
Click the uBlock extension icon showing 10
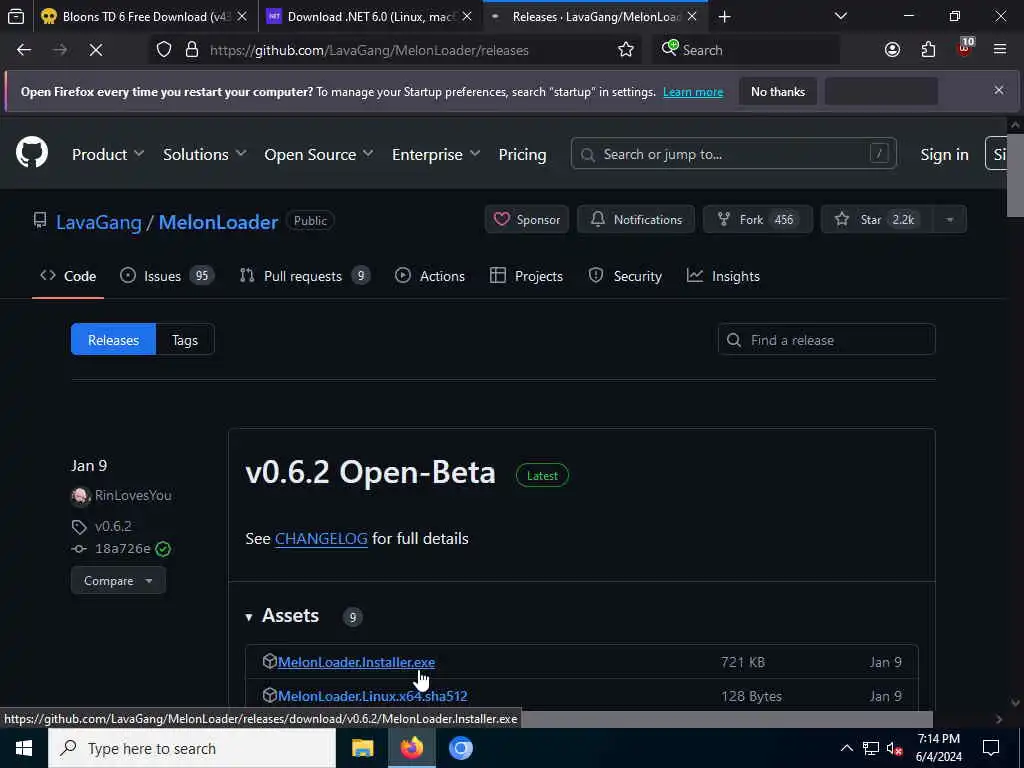965,48
